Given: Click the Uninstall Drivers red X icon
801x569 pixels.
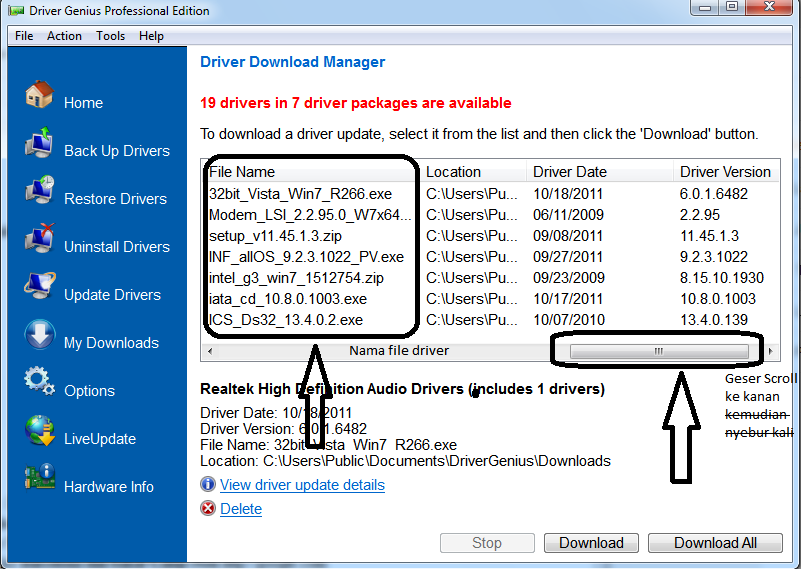Looking at the screenshot, I should (x=39, y=238).
